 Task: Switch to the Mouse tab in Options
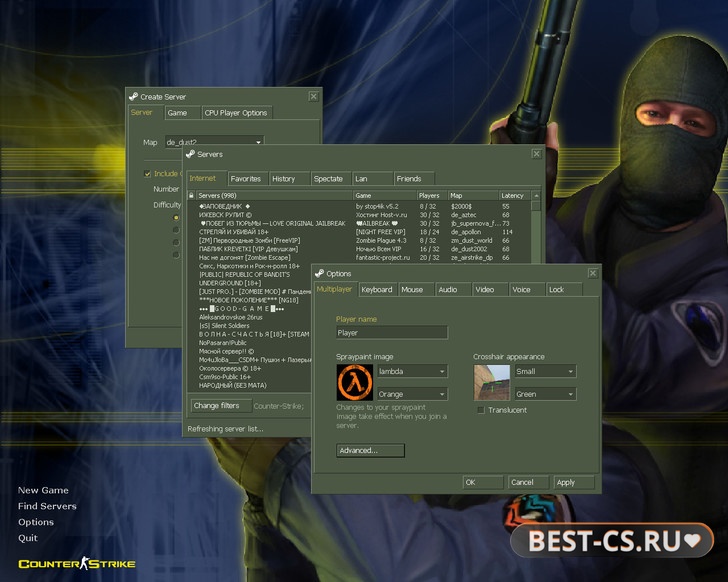[x=416, y=290]
